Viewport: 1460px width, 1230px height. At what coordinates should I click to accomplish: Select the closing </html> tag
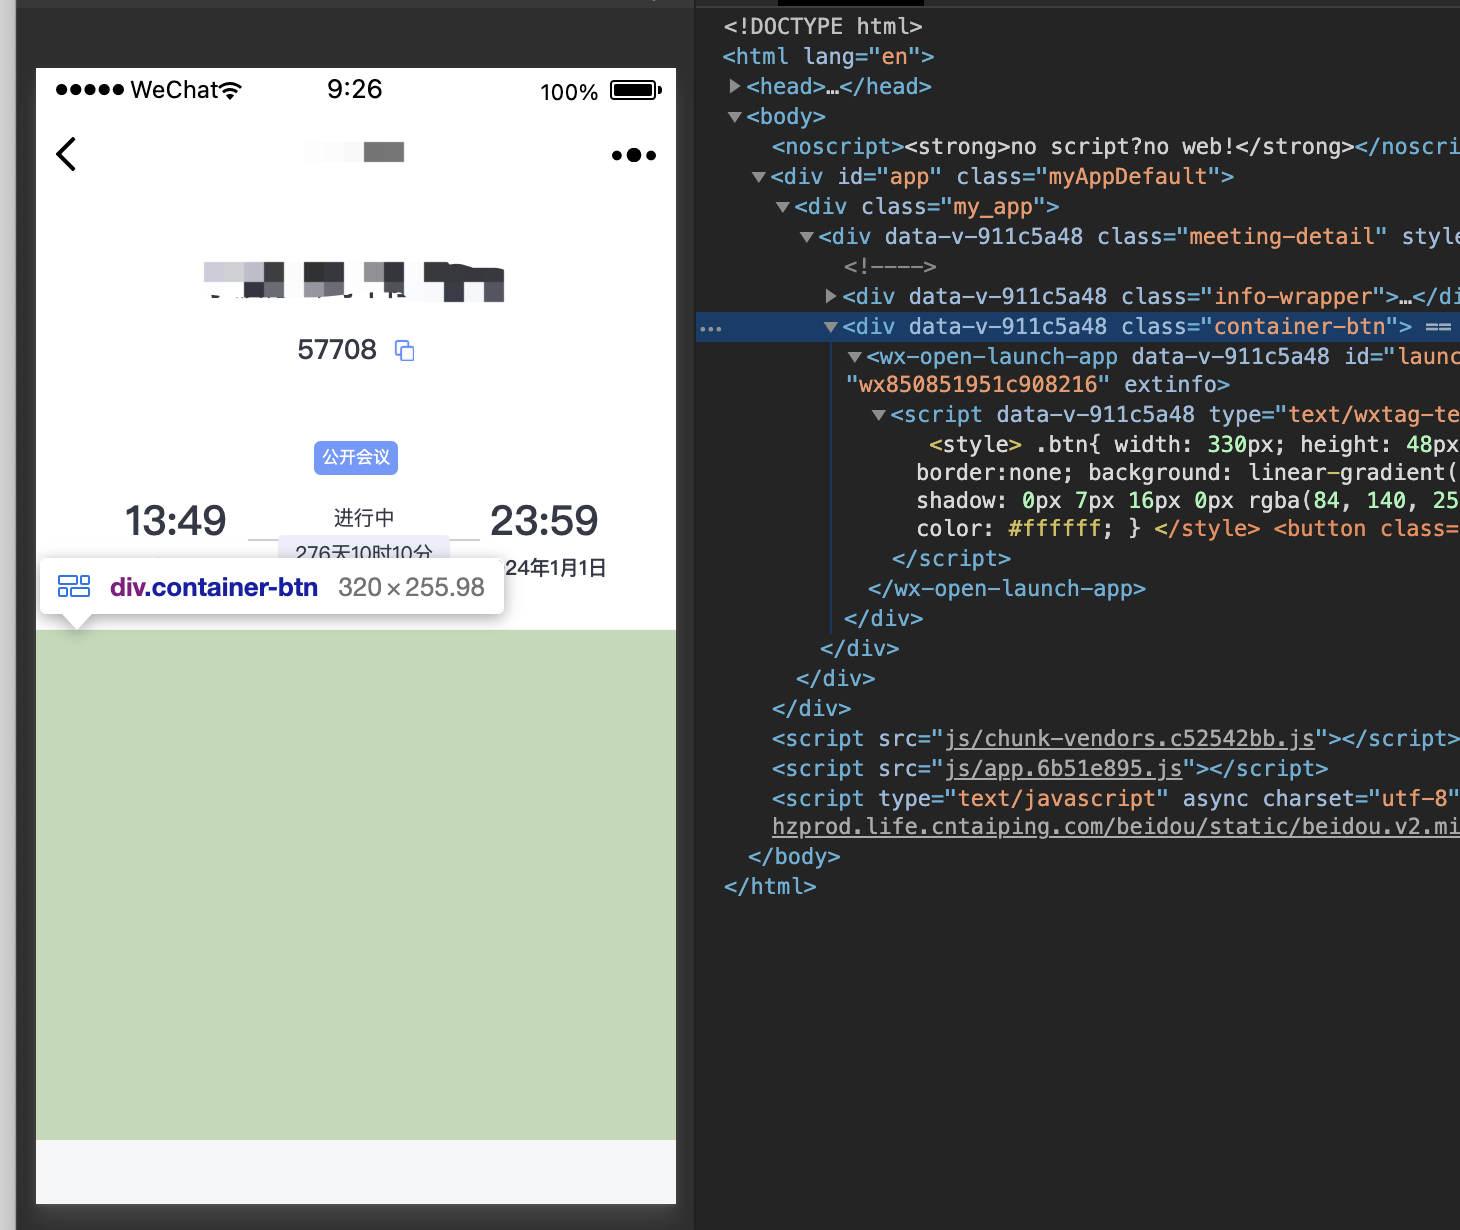[x=770, y=886]
